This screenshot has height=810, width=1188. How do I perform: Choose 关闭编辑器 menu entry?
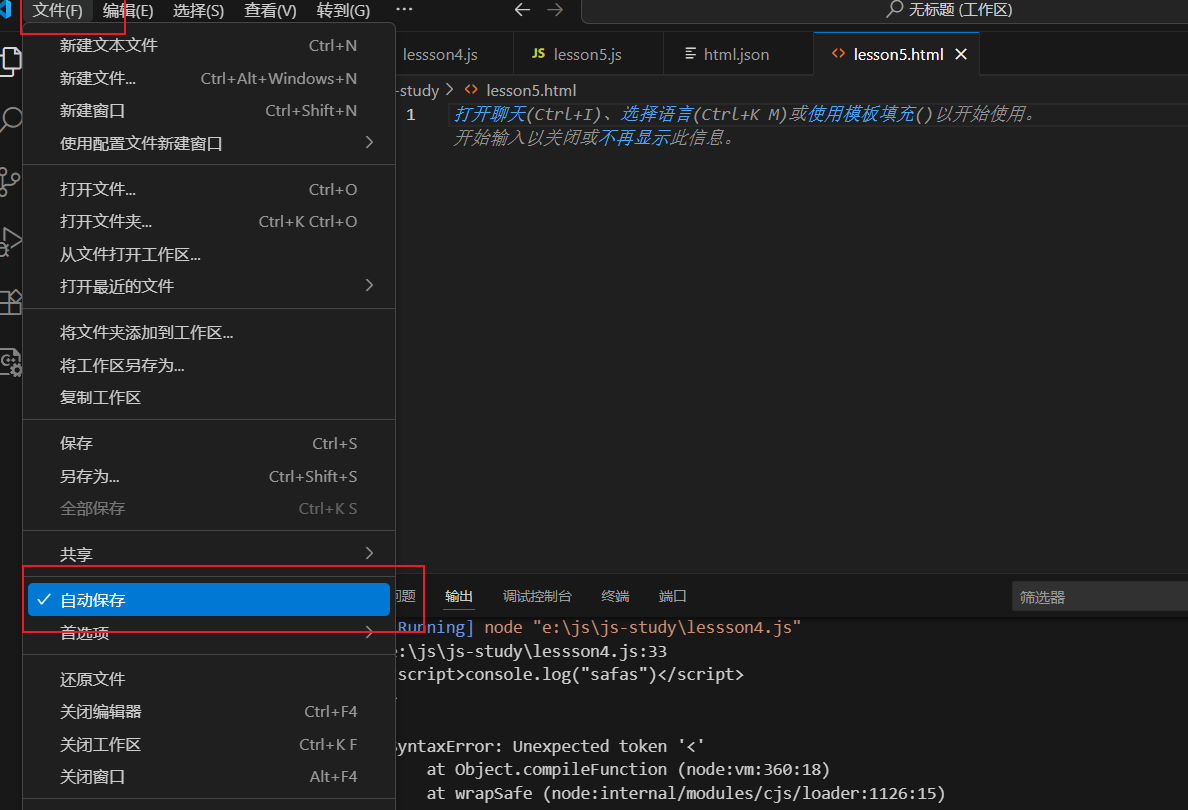pyautogui.click(x=209, y=711)
